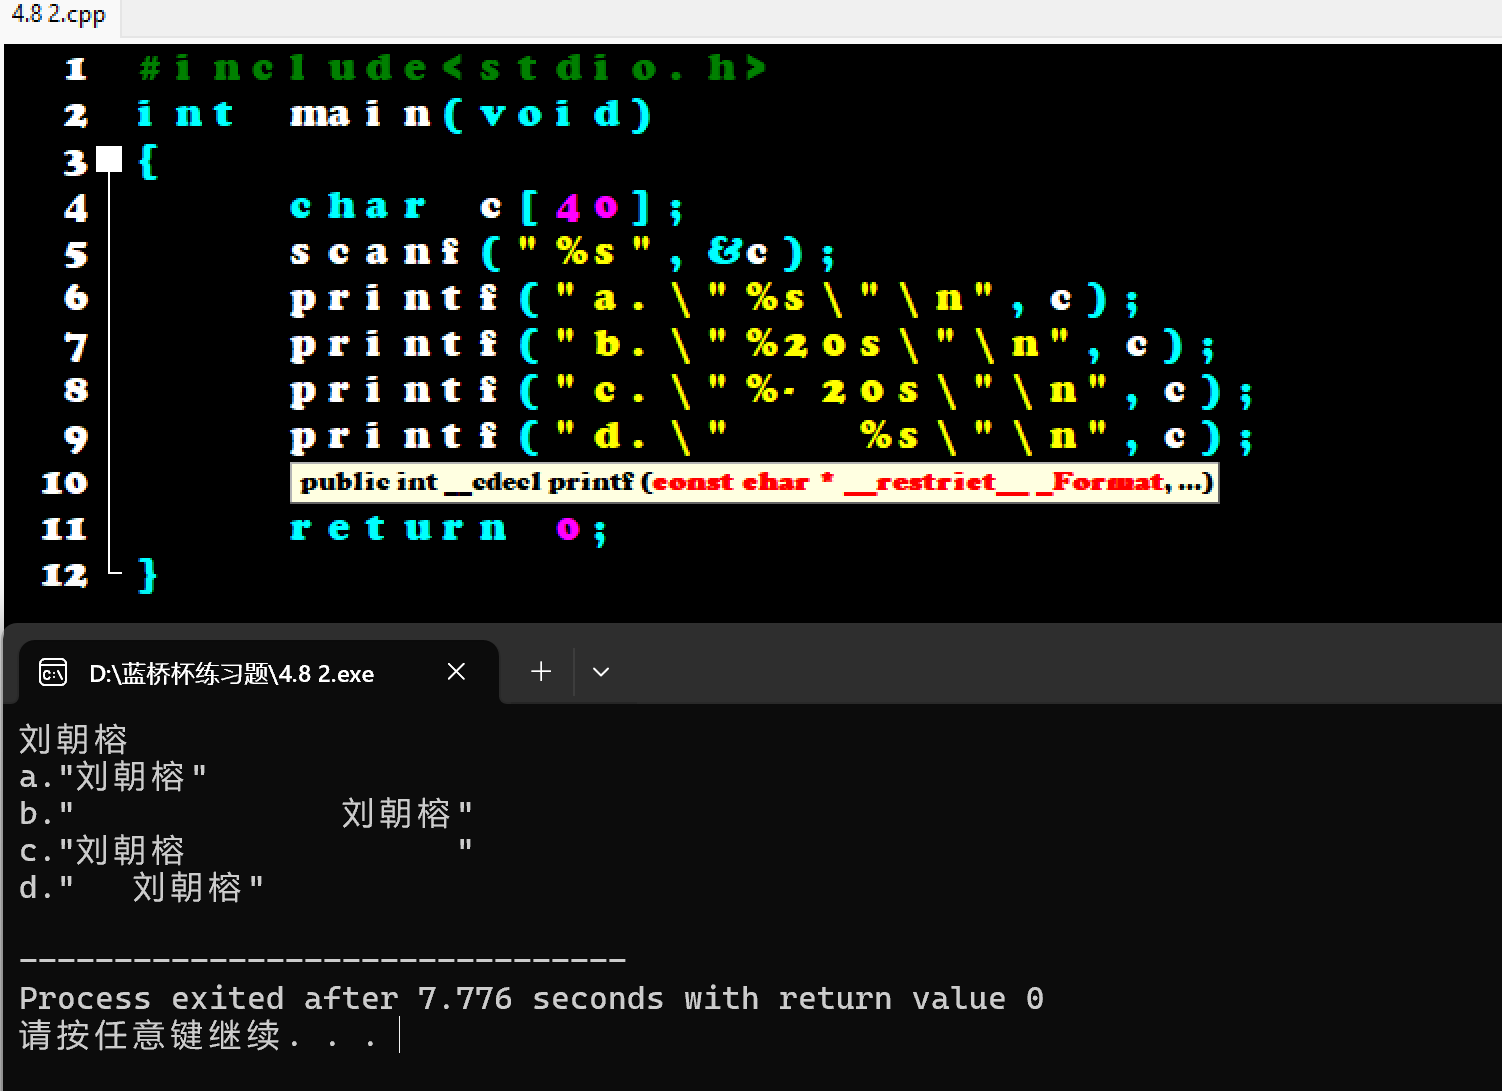The height and width of the screenshot is (1091, 1502).
Task: Collapse the code fold box at line 3
Action: coord(109,159)
